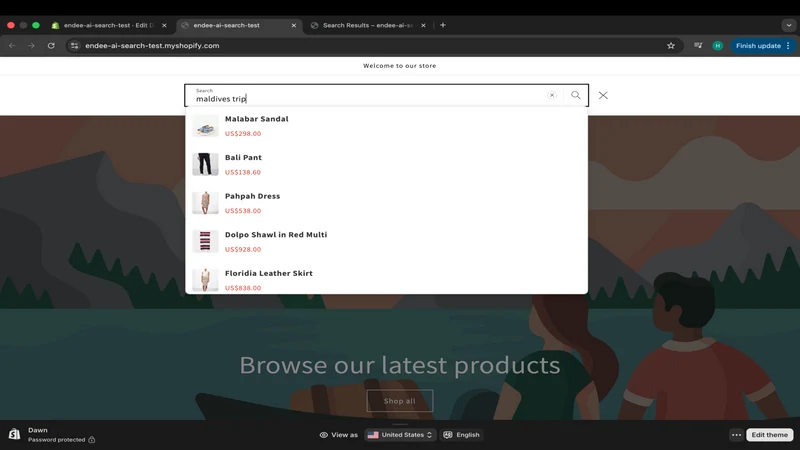Click the US$538.00 price text
Screen dimensions: 800x450
243,211
